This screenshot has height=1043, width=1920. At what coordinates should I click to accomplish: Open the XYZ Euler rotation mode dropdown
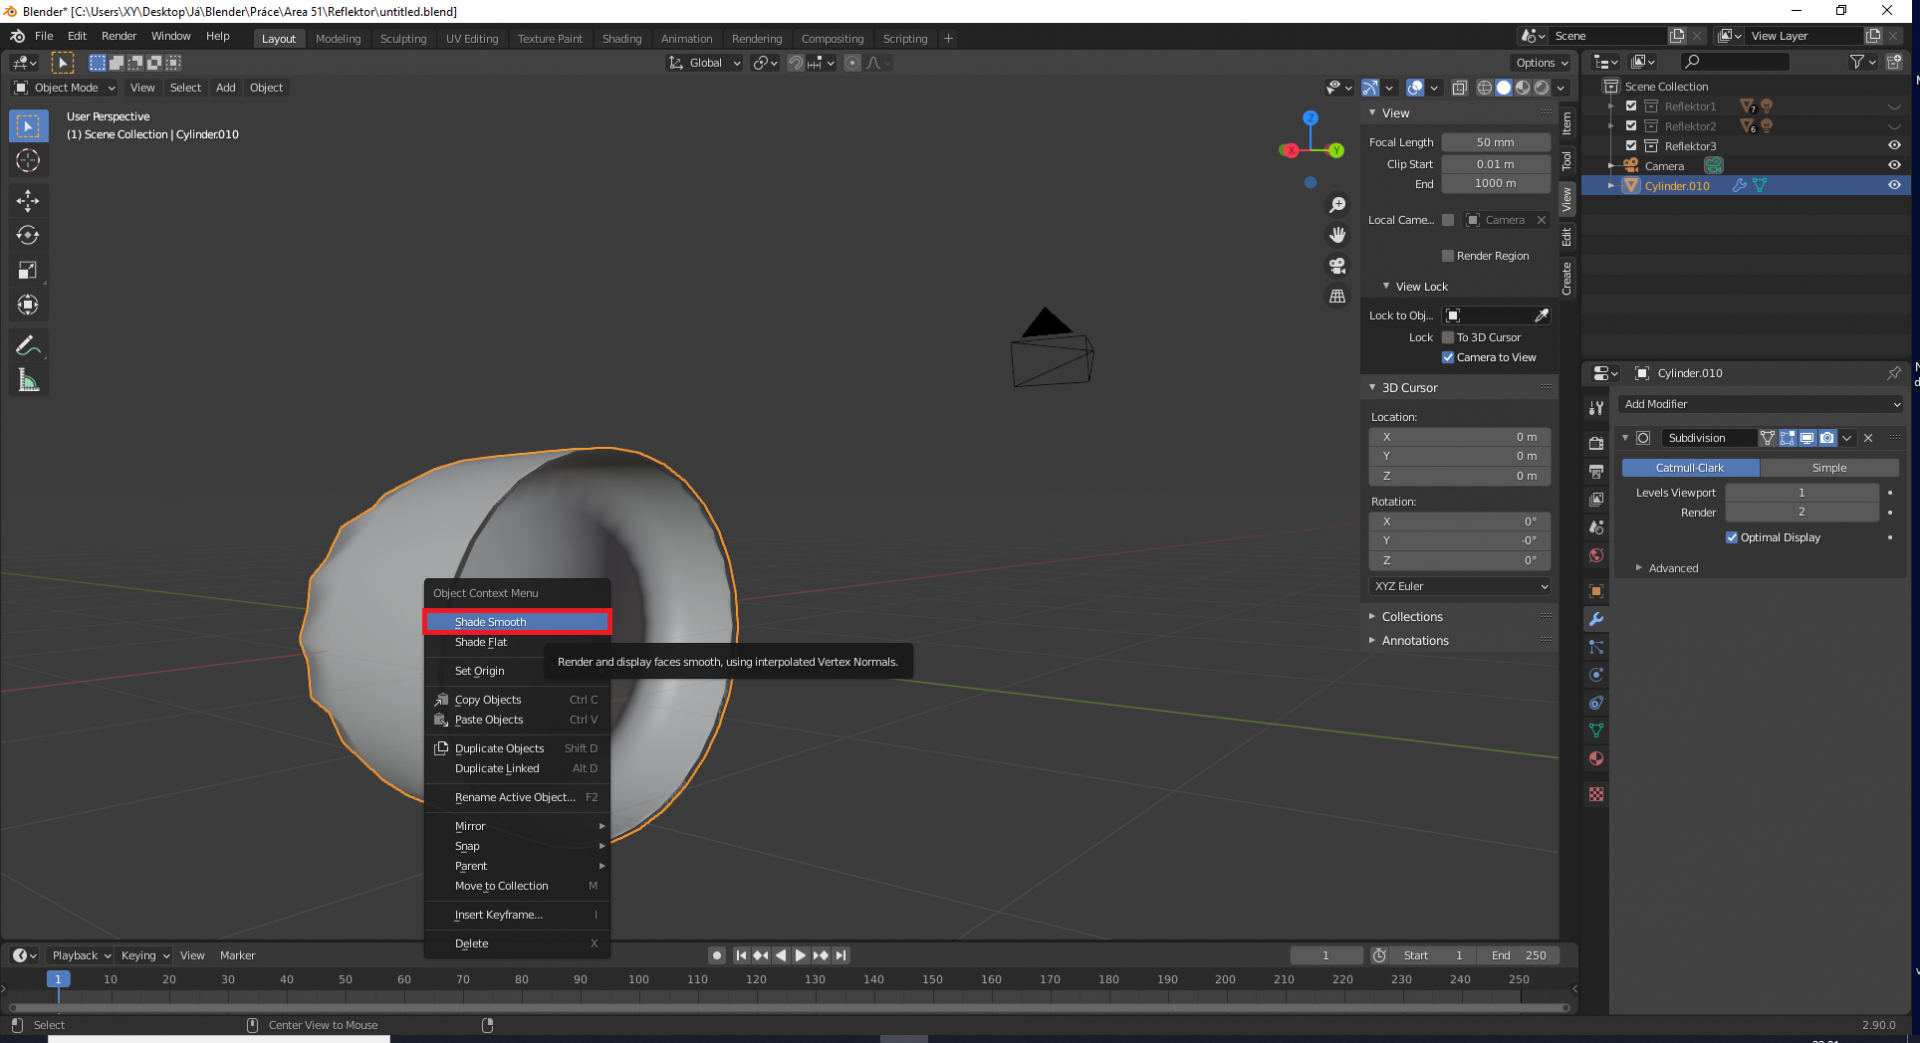(1460, 586)
